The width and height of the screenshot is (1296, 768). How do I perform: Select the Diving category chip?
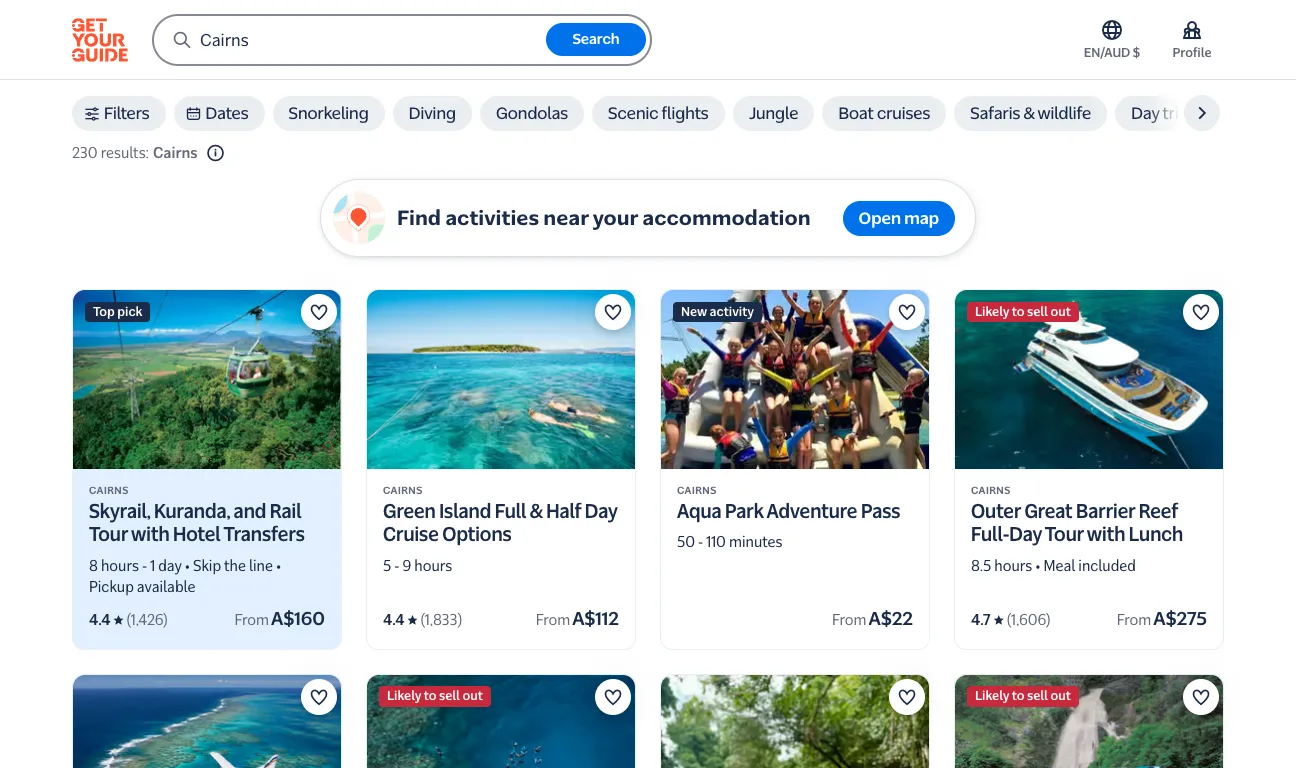[432, 113]
